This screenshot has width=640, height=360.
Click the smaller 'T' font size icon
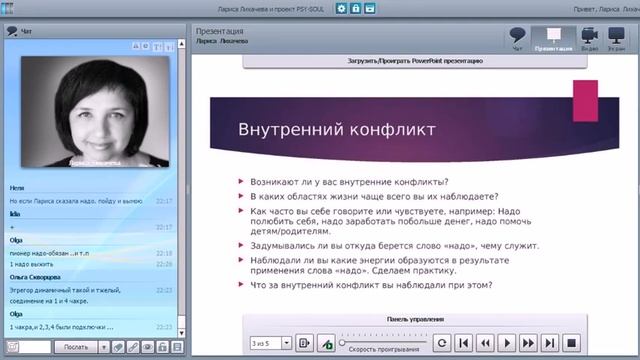[170, 47]
